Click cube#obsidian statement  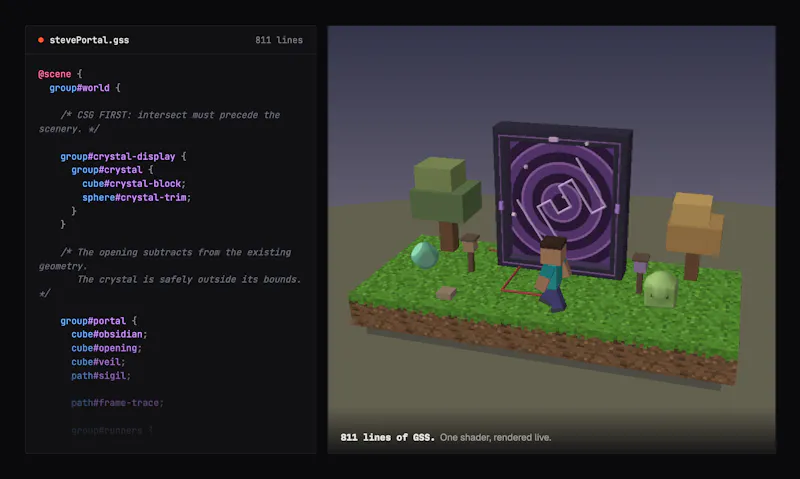tap(109, 334)
